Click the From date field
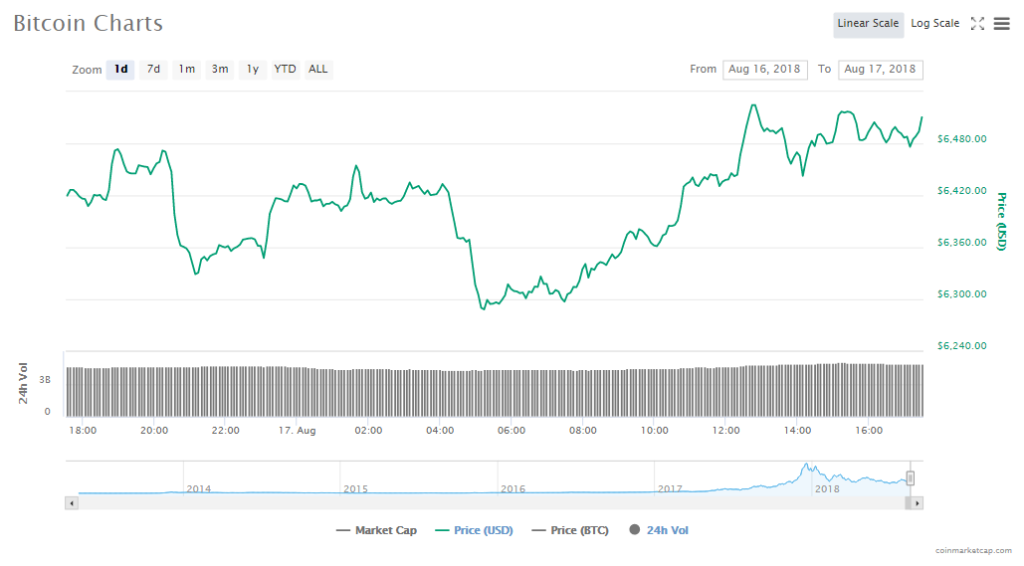Screen dimensions: 1024x566 [x=765, y=70]
